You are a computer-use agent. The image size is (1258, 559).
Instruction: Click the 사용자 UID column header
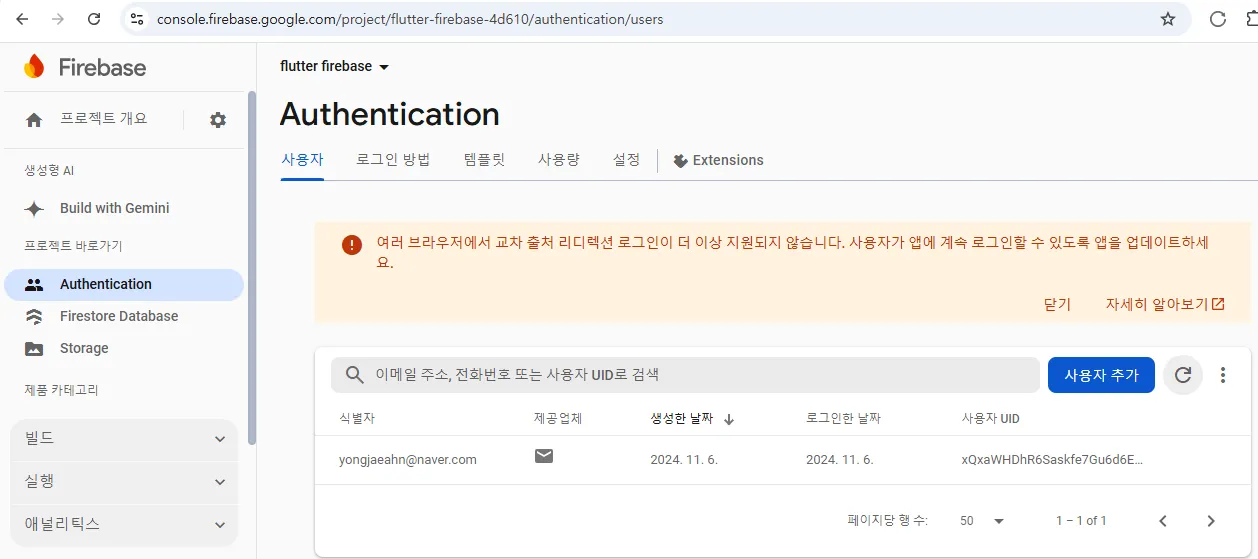coord(990,419)
